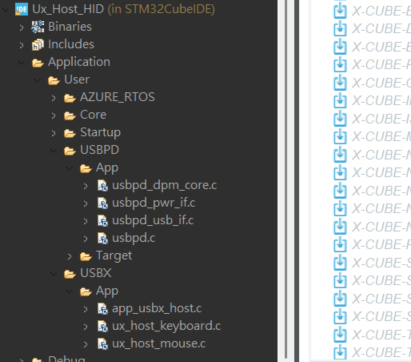This screenshot has width=411, height=362.
Task: Select the usbpd_usb_if.c file name
Action: pos(153,221)
